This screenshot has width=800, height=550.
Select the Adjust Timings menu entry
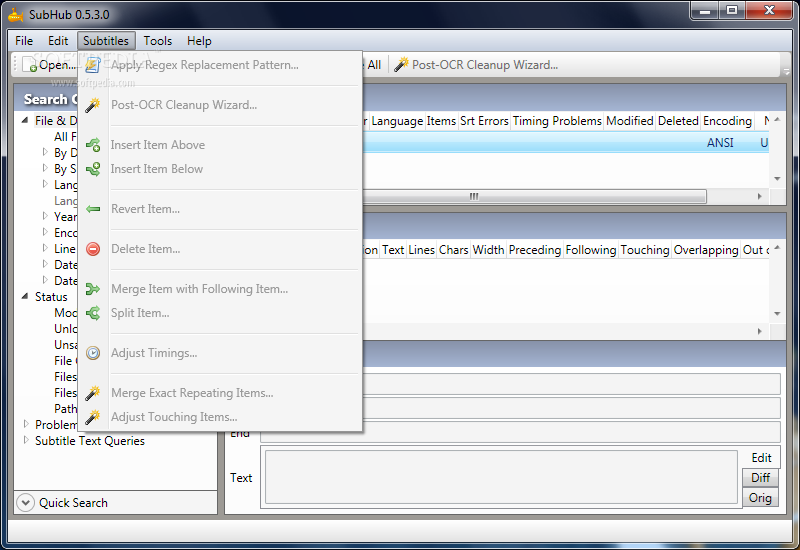(x=220, y=353)
